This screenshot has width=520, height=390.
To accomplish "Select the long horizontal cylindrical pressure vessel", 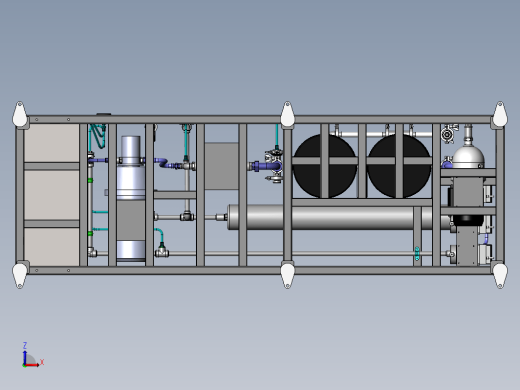I will (338, 217).
